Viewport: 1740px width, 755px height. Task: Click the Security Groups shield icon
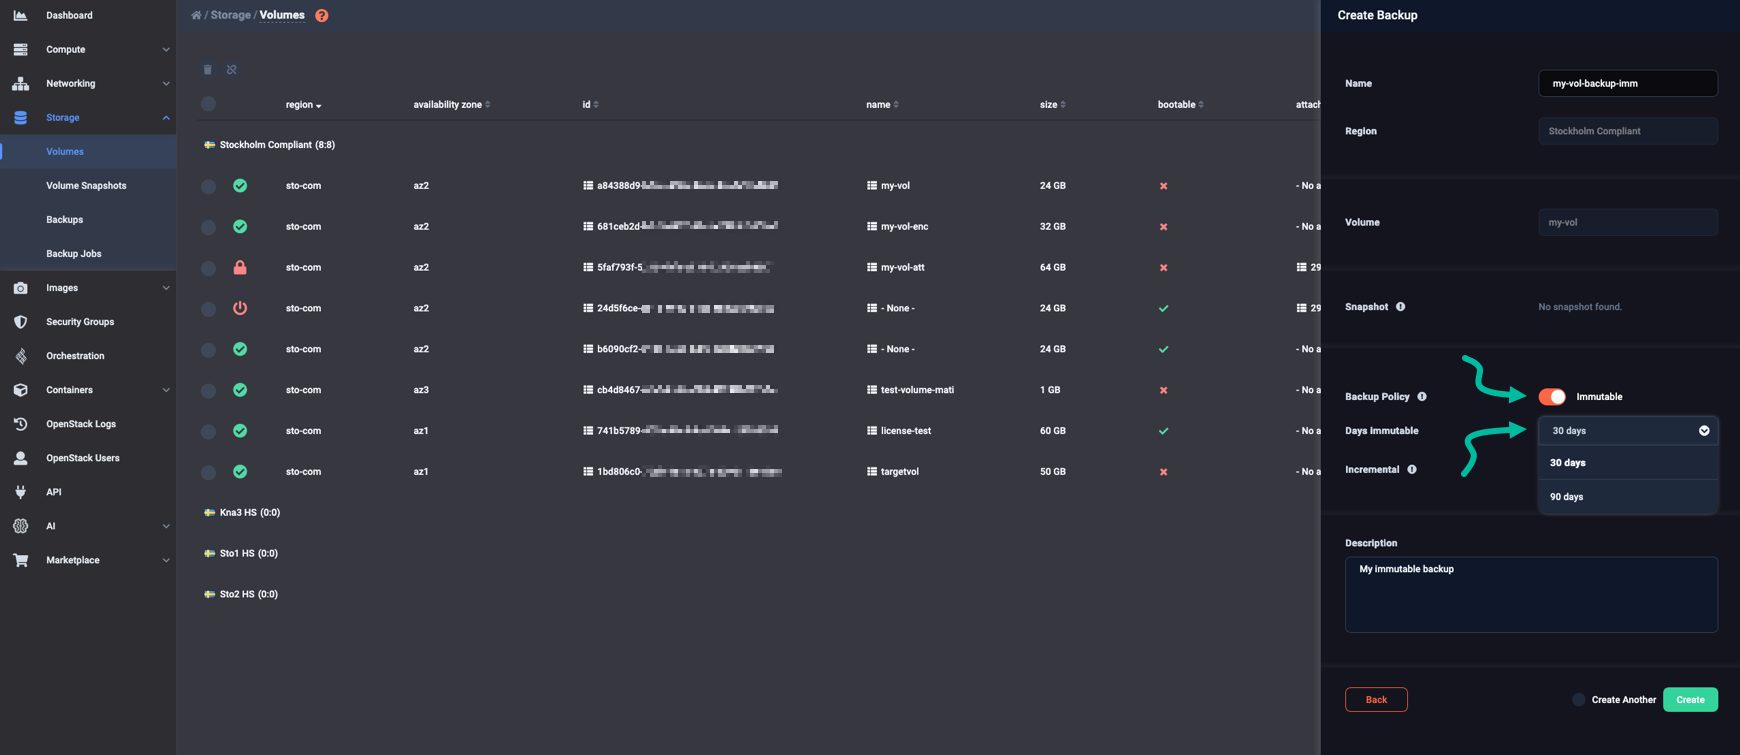(x=20, y=322)
